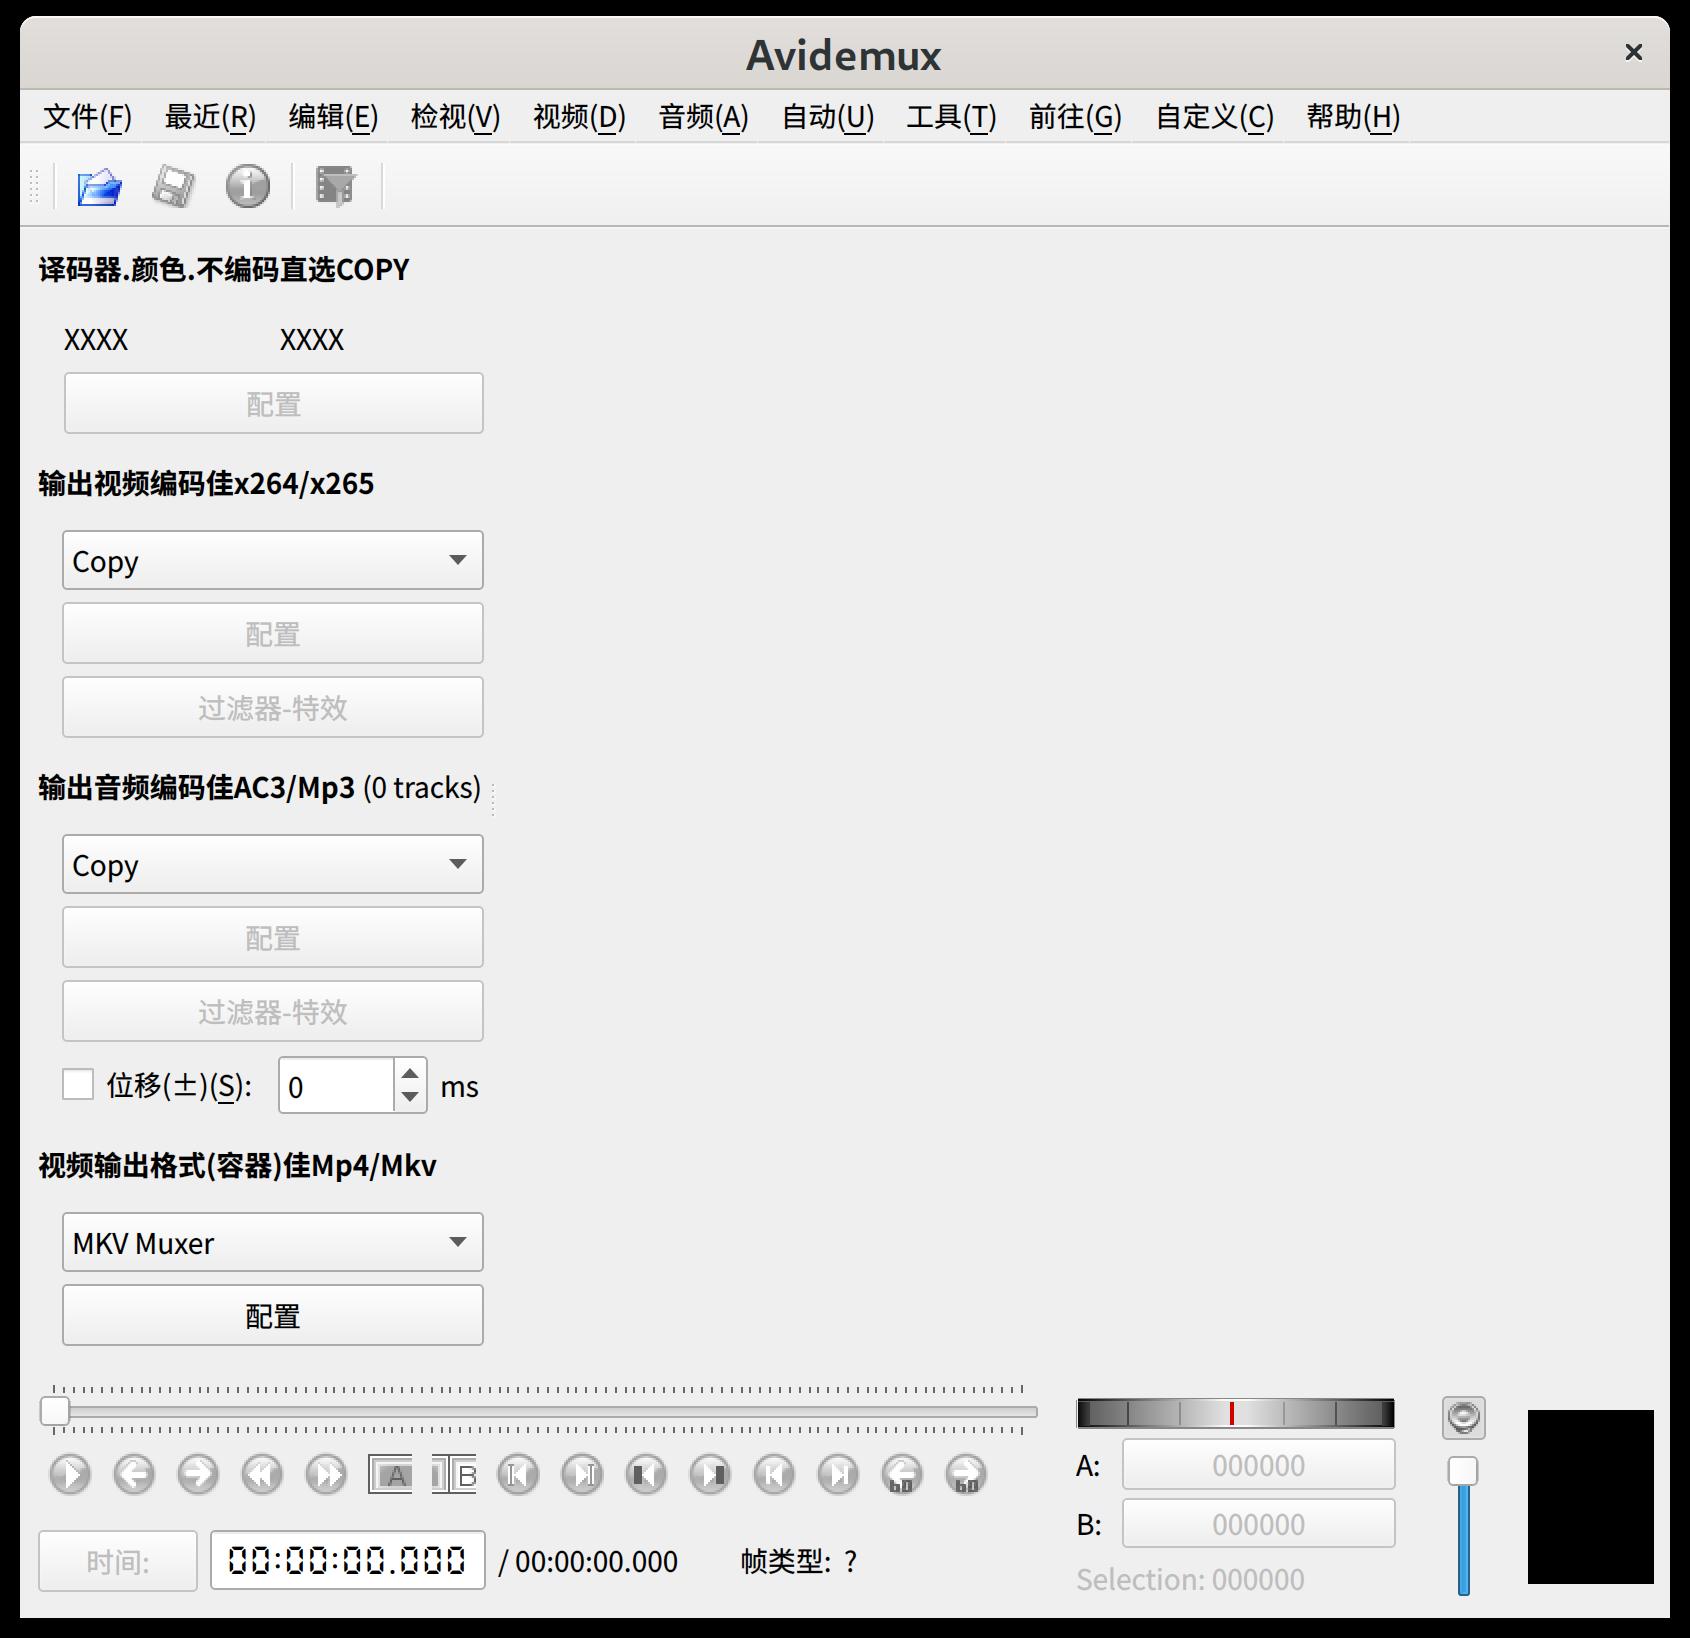Open the 编辑(E) menu
1690x1638 pixels.
[x=333, y=117]
